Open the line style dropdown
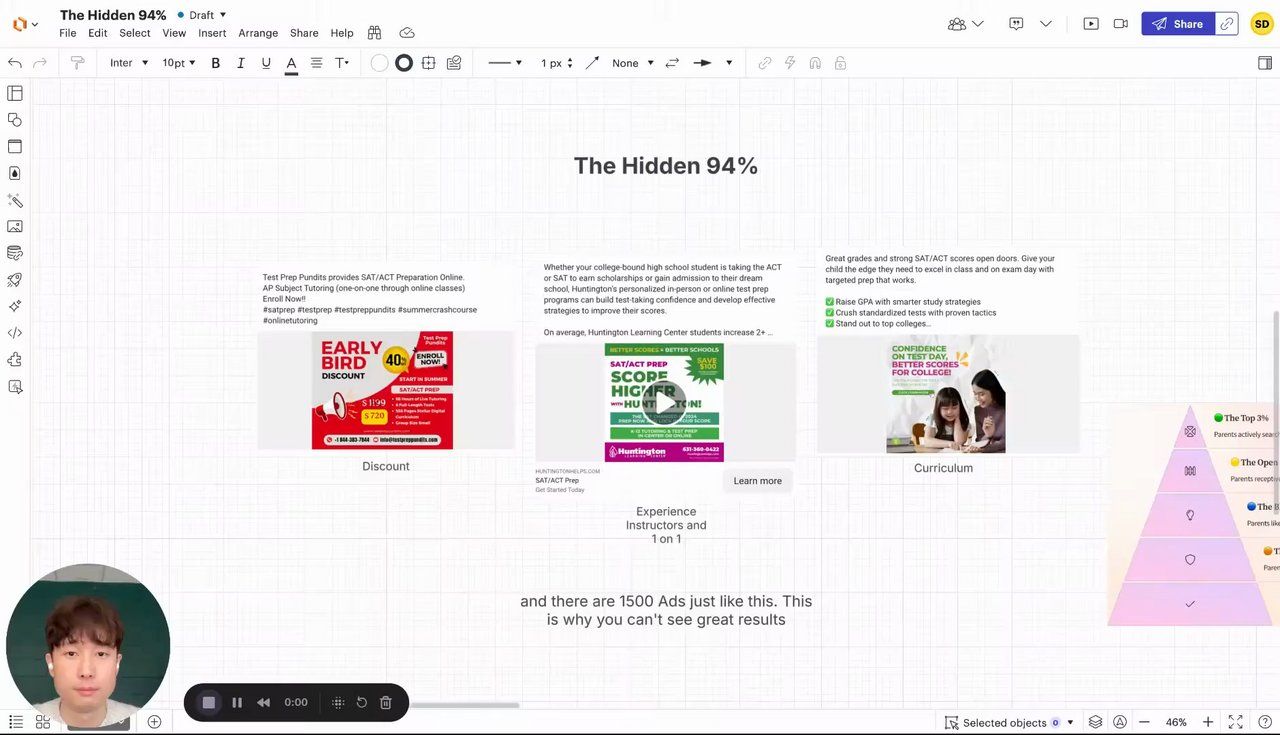The image size is (1280, 735). [505, 63]
